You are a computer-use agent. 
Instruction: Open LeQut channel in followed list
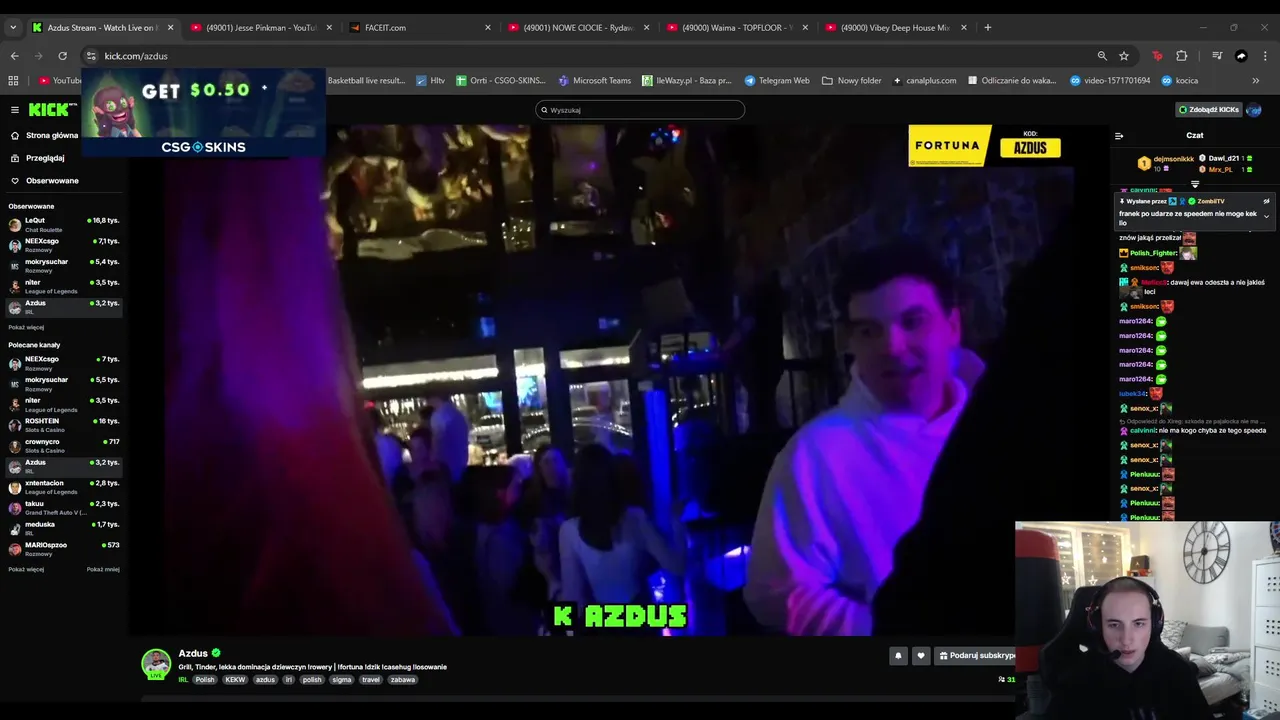point(63,224)
